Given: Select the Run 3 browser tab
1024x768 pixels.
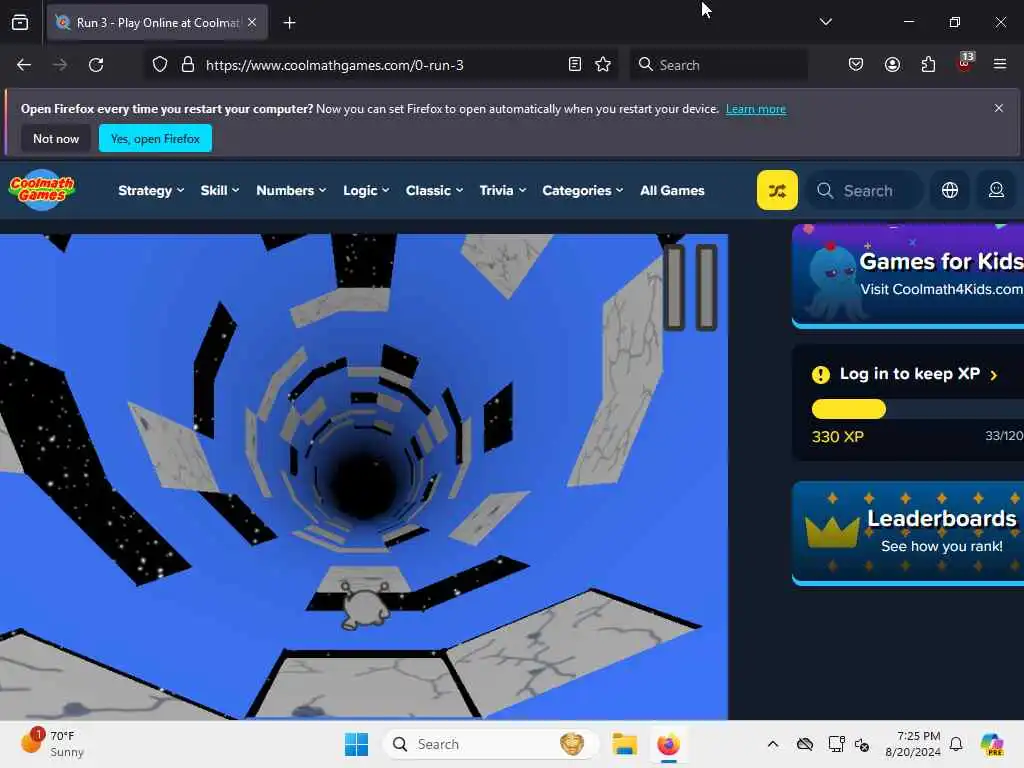Looking at the screenshot, I should coord(157,23).
